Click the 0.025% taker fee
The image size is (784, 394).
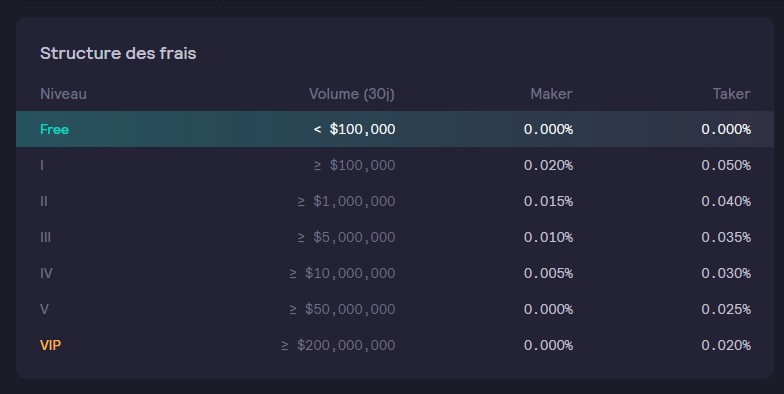pyautogui.click(x=726, y=309)
